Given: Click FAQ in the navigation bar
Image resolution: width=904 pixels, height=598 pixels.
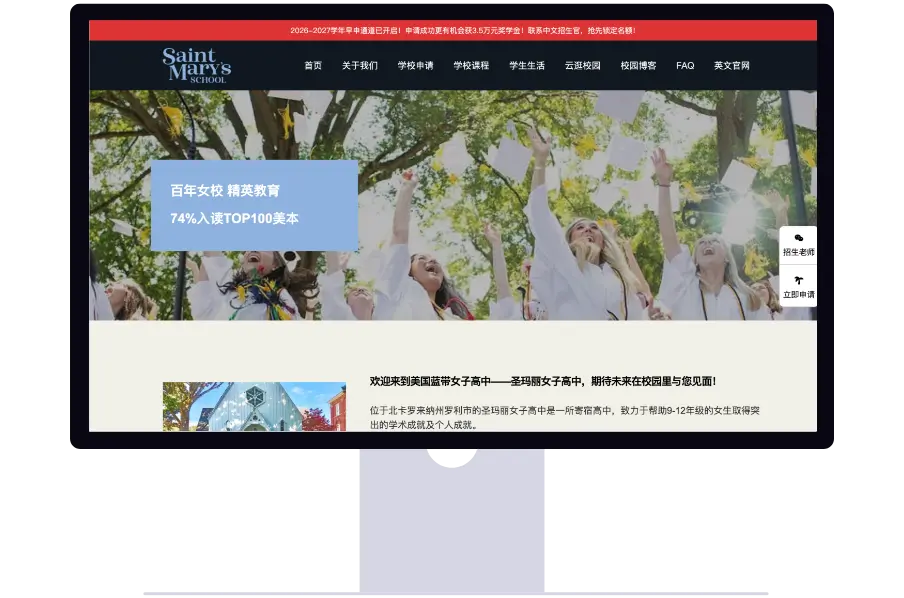Looking at the screenshot, I should tap(685, 66).
